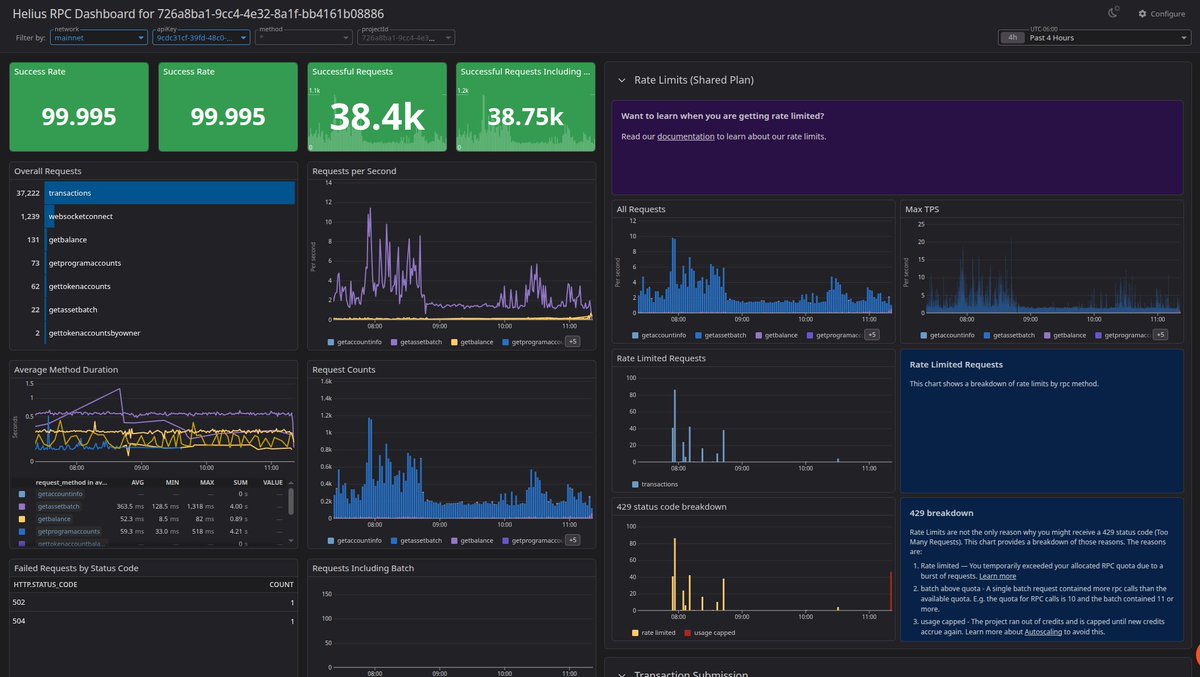Click the 504 status code row
Screen dimensions: 1200x677
coord(154,622)
